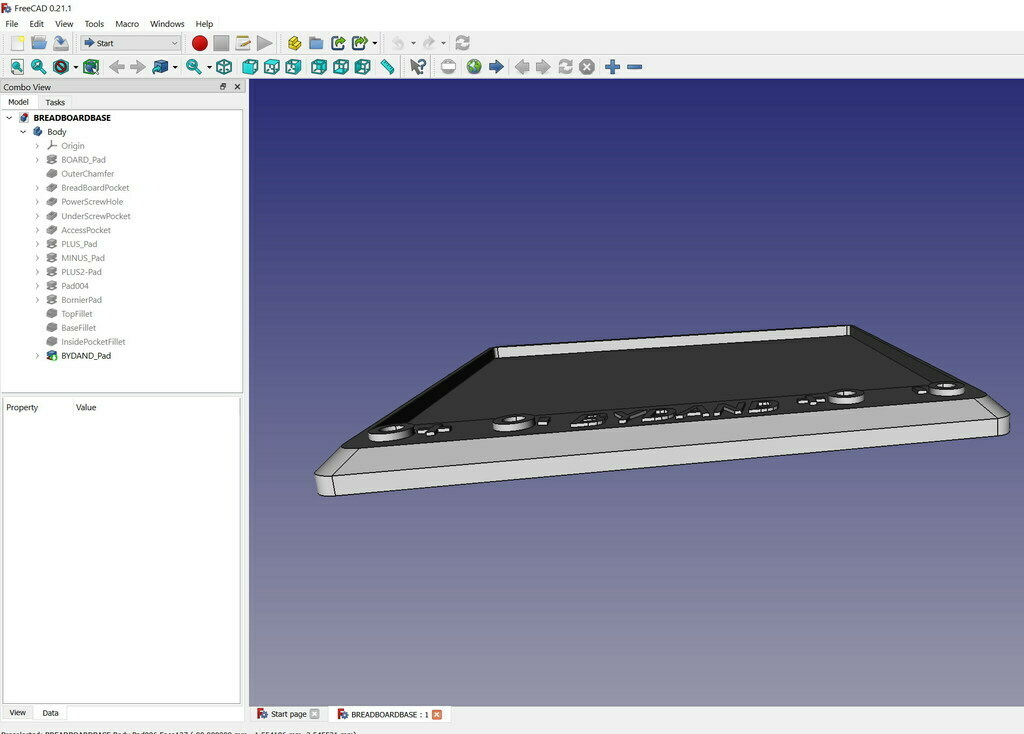
Task: Click Fit all view icon
Action: click(x=17, y=67)
